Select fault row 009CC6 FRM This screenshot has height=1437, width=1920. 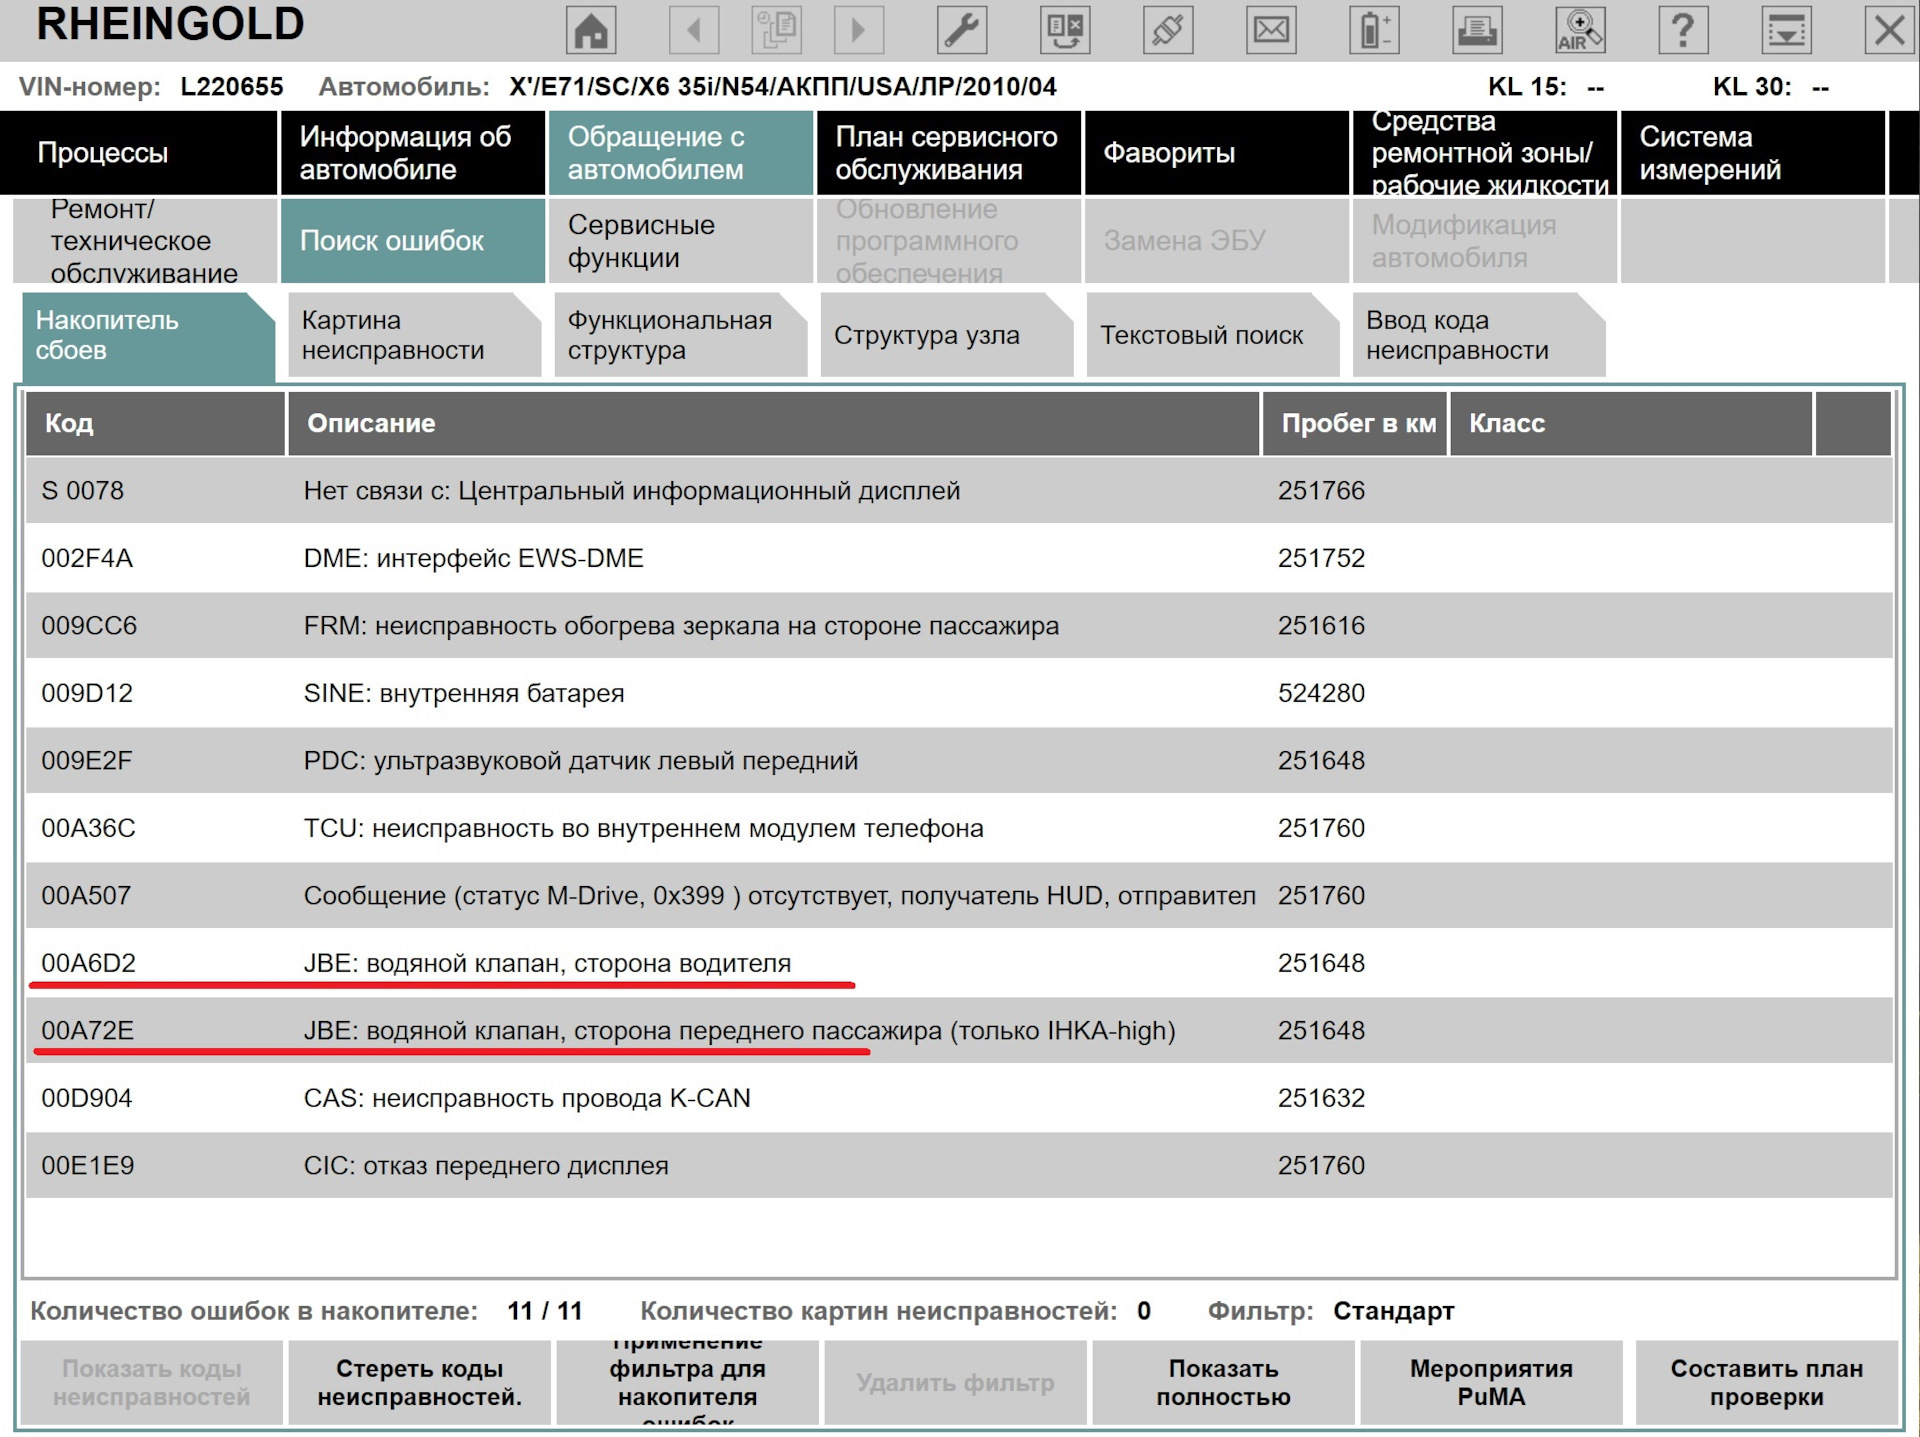click(959, 625)
